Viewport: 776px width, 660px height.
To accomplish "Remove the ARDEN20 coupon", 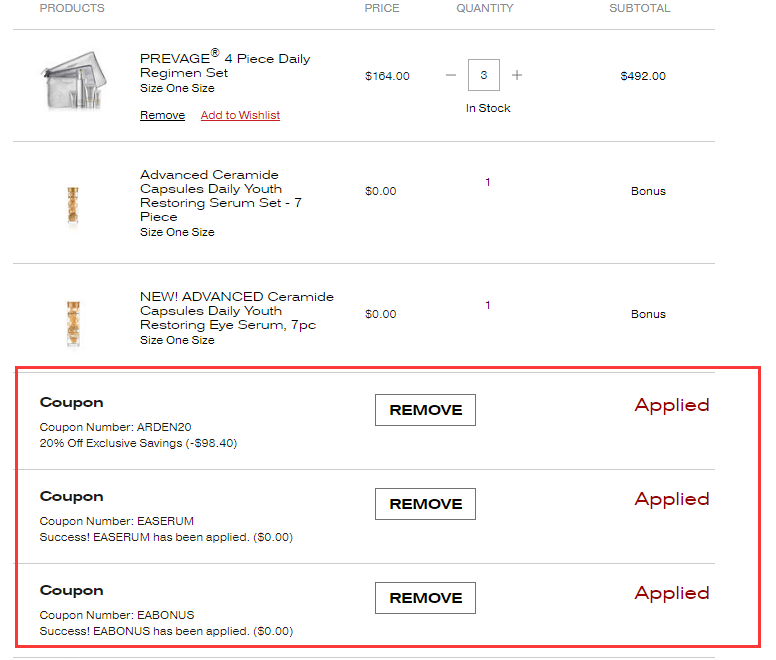I will click(425, 410).
